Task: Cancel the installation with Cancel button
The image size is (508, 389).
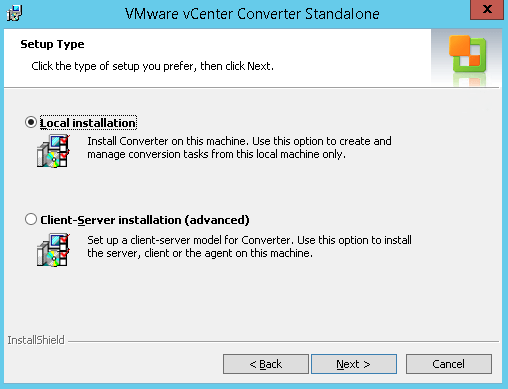Action: pyautogui.click(x=449, y=364)
